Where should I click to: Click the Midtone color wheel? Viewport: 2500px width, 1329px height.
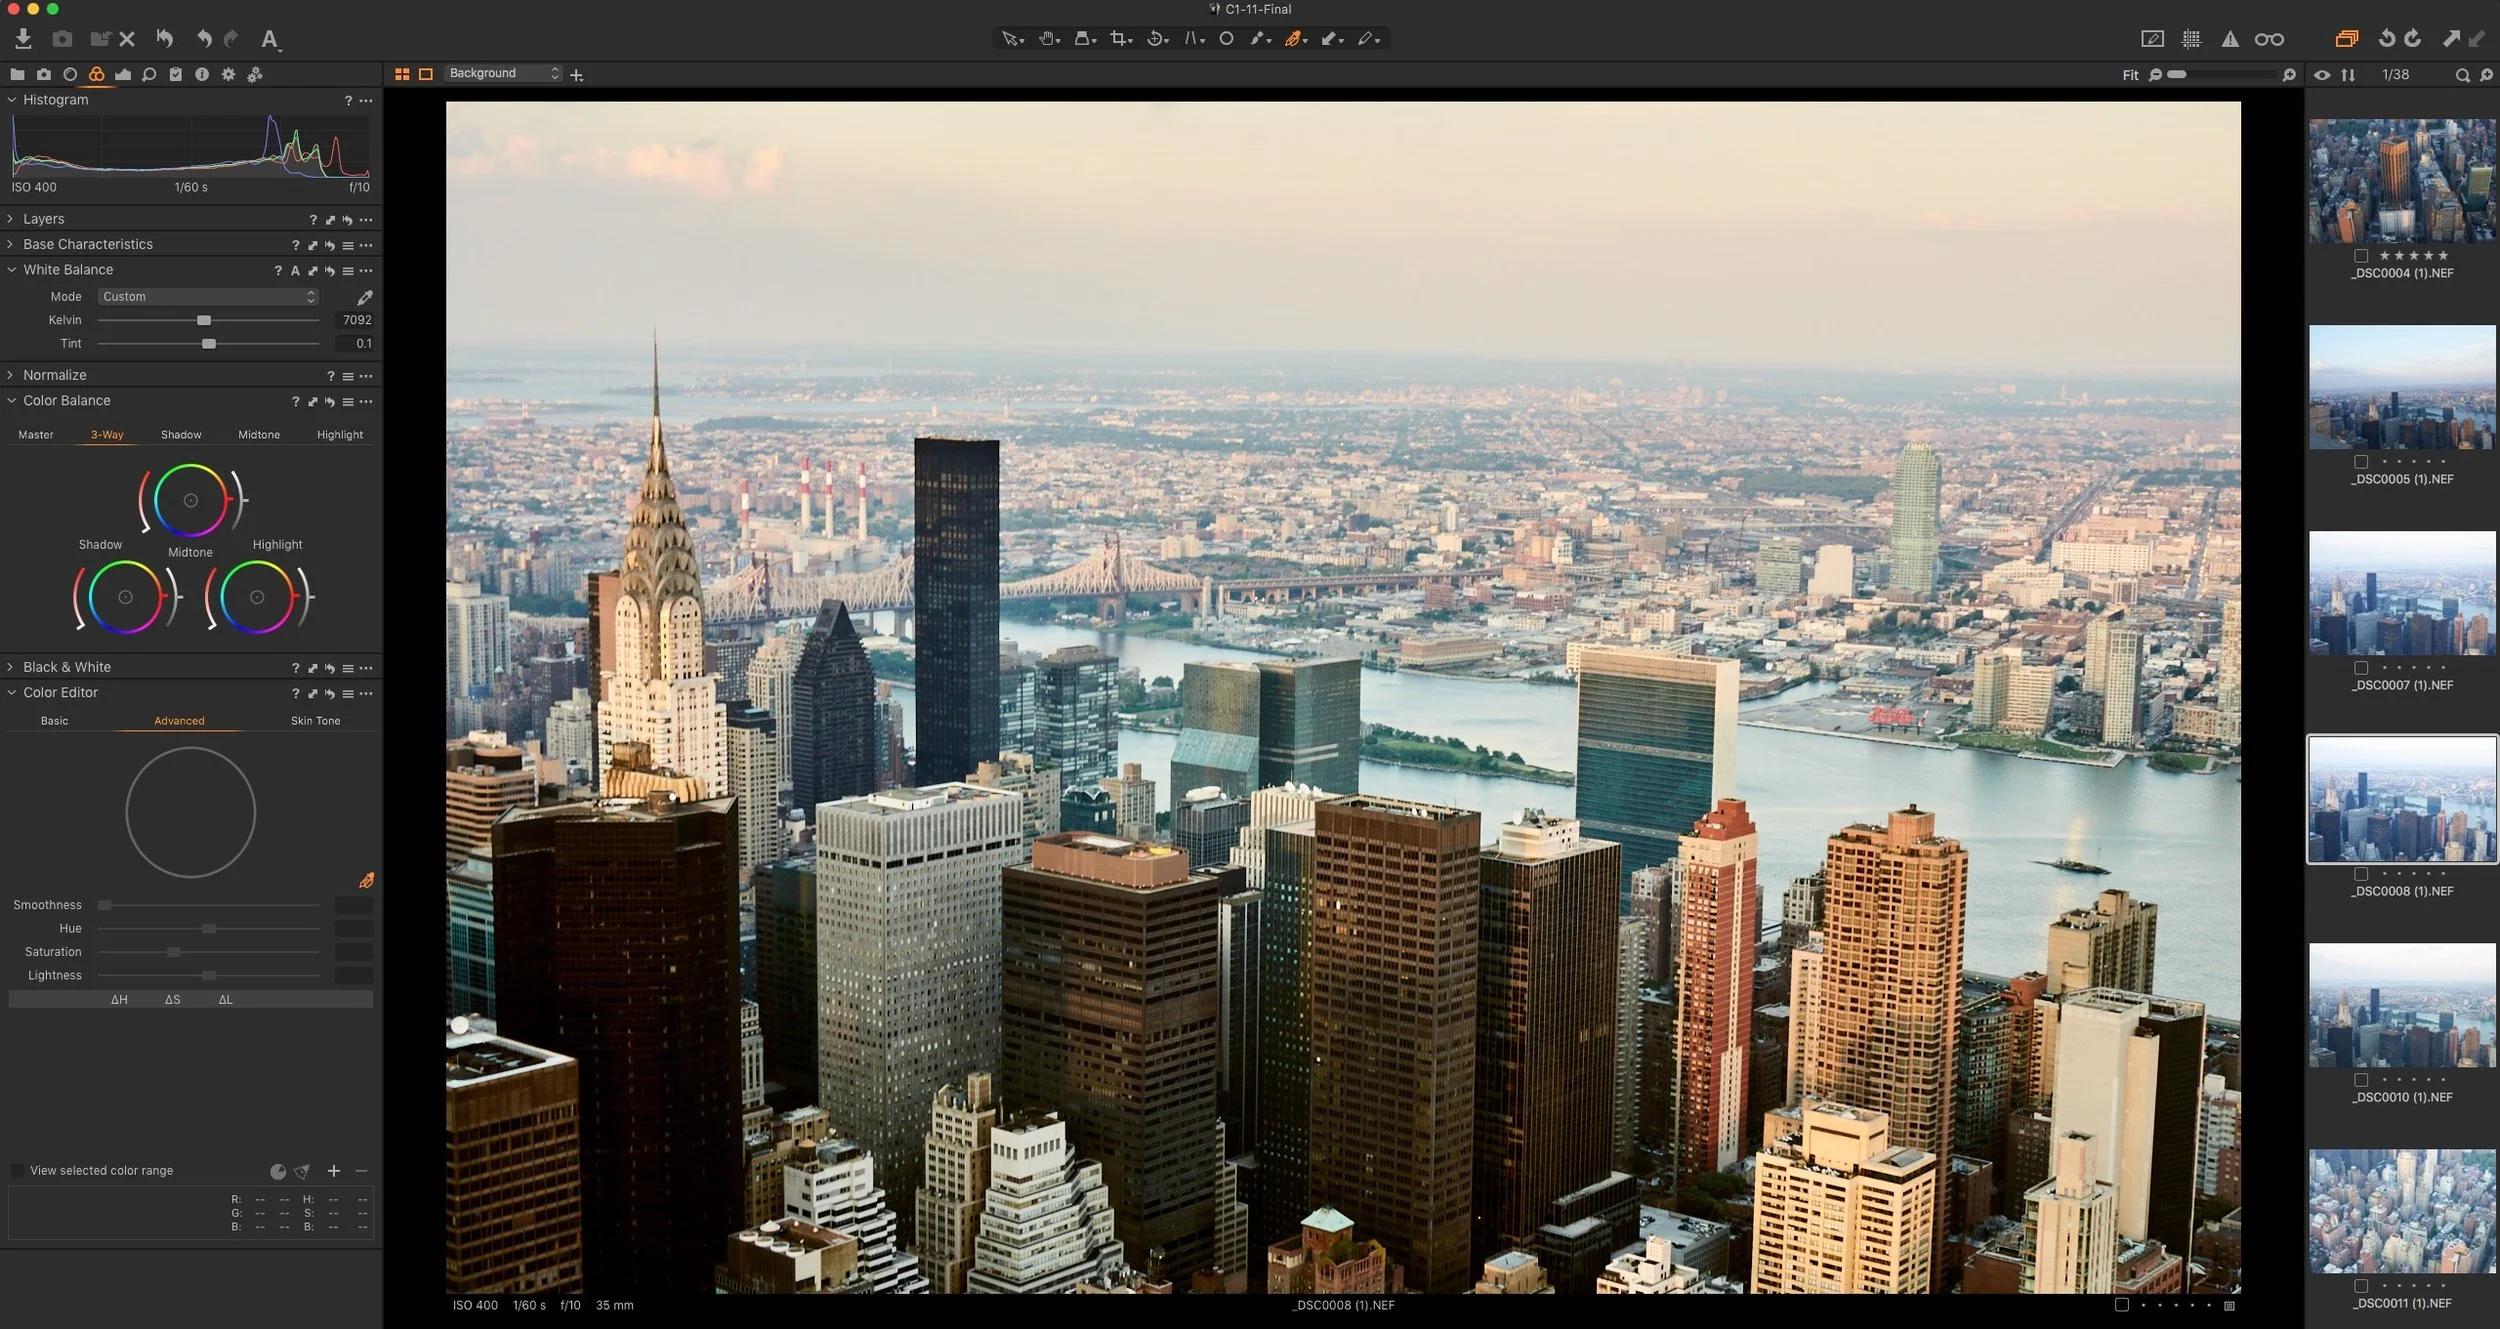pos(191,500)
